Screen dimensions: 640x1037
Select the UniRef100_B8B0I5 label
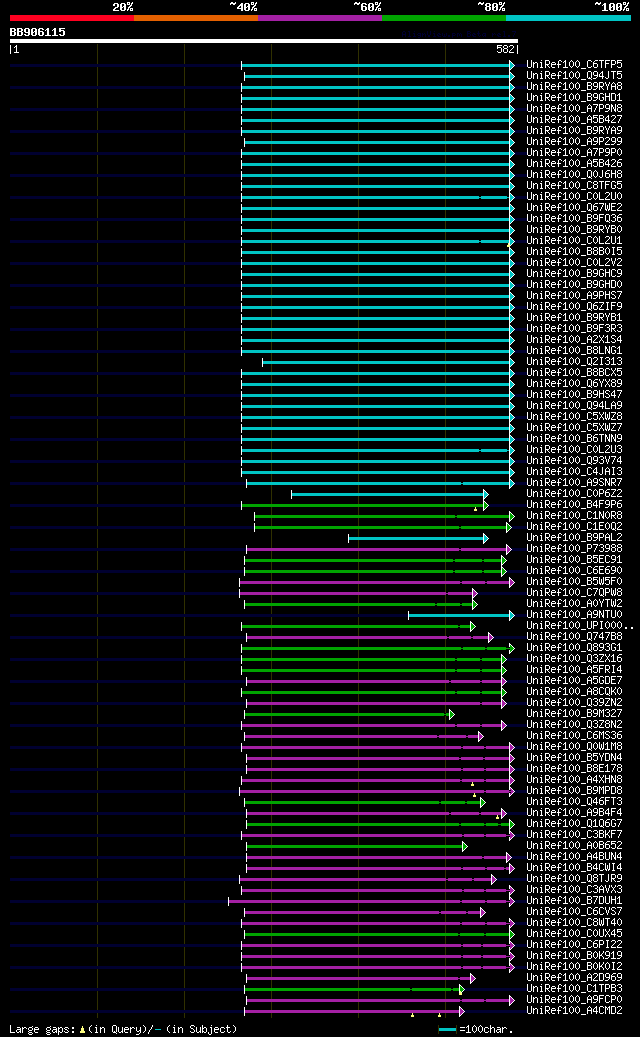point(574,251)
